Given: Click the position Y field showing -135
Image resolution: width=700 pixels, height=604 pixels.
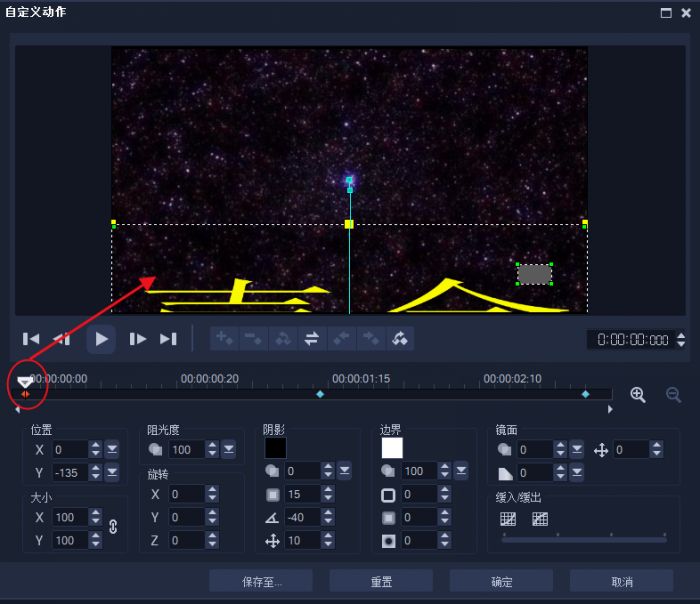Looking at the screenshot, I should point(70,473).
